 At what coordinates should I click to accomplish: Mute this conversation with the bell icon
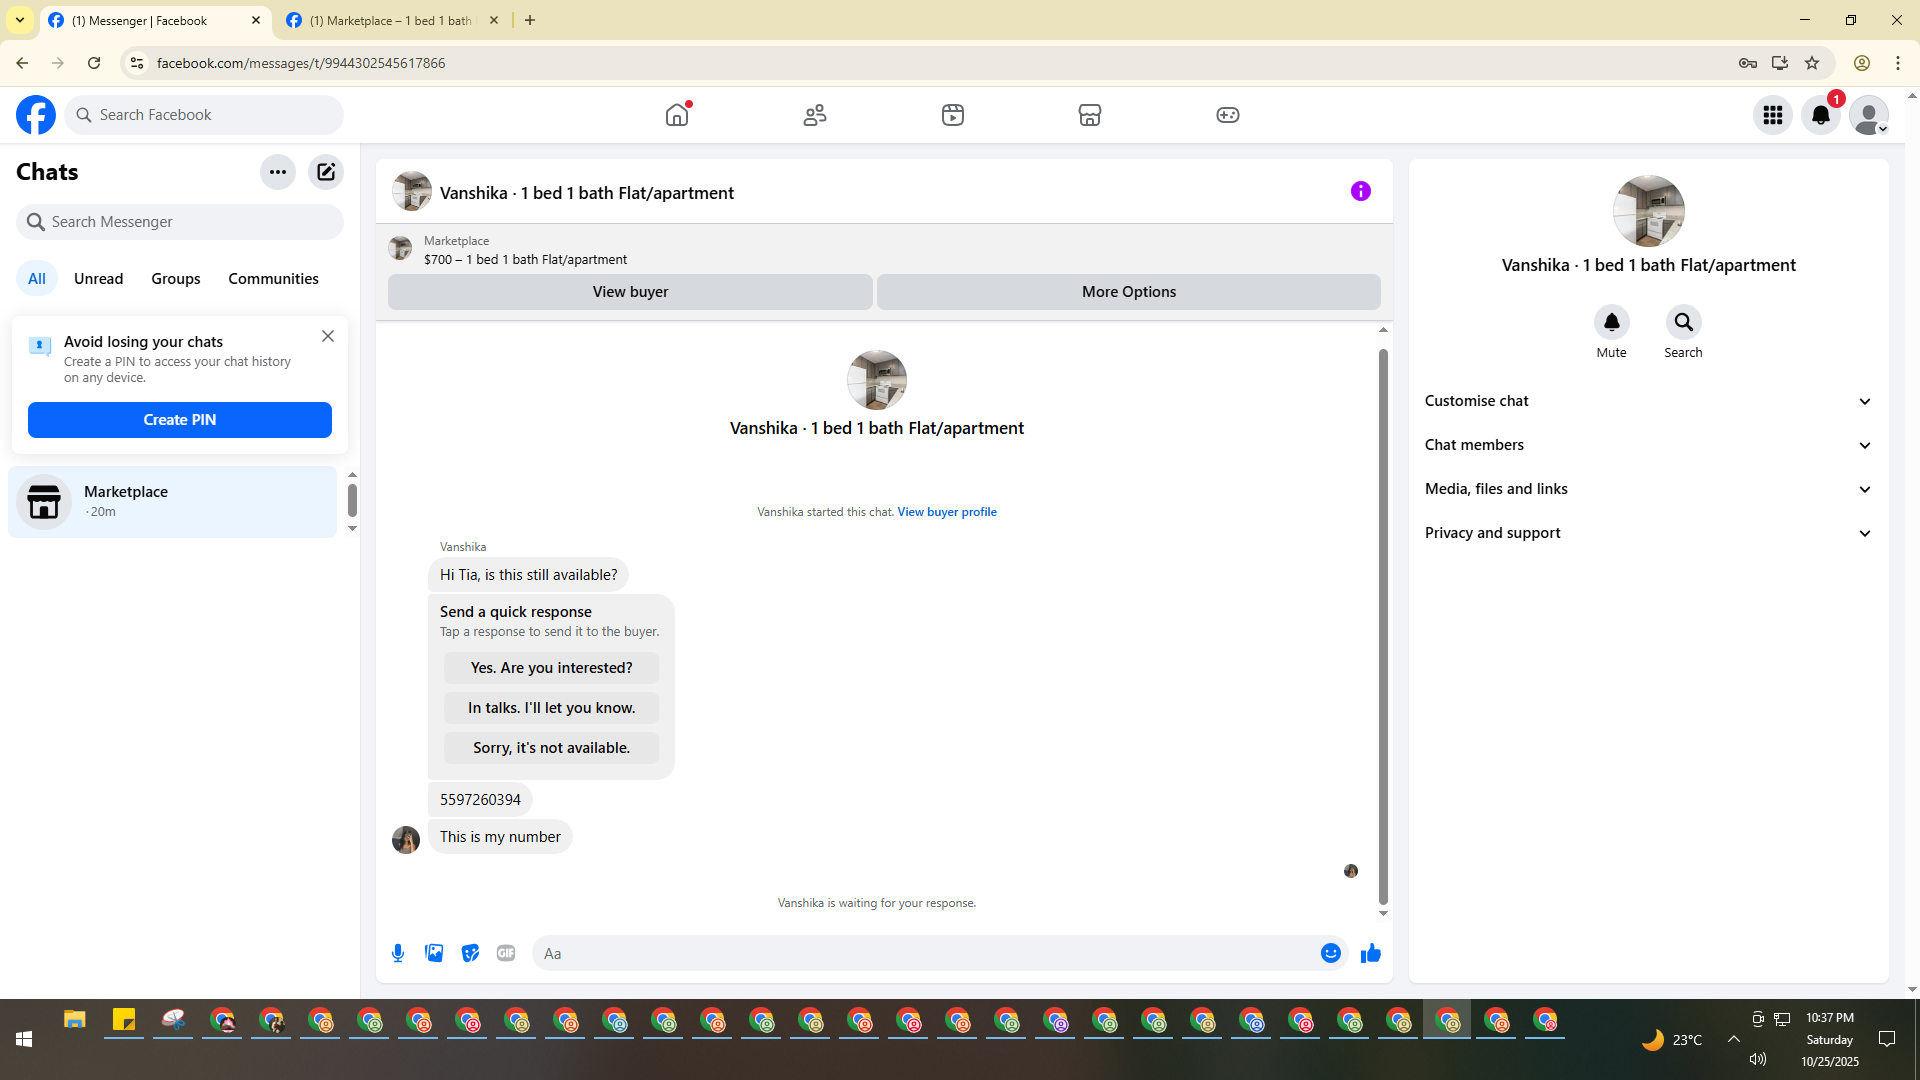[1611, 322]
